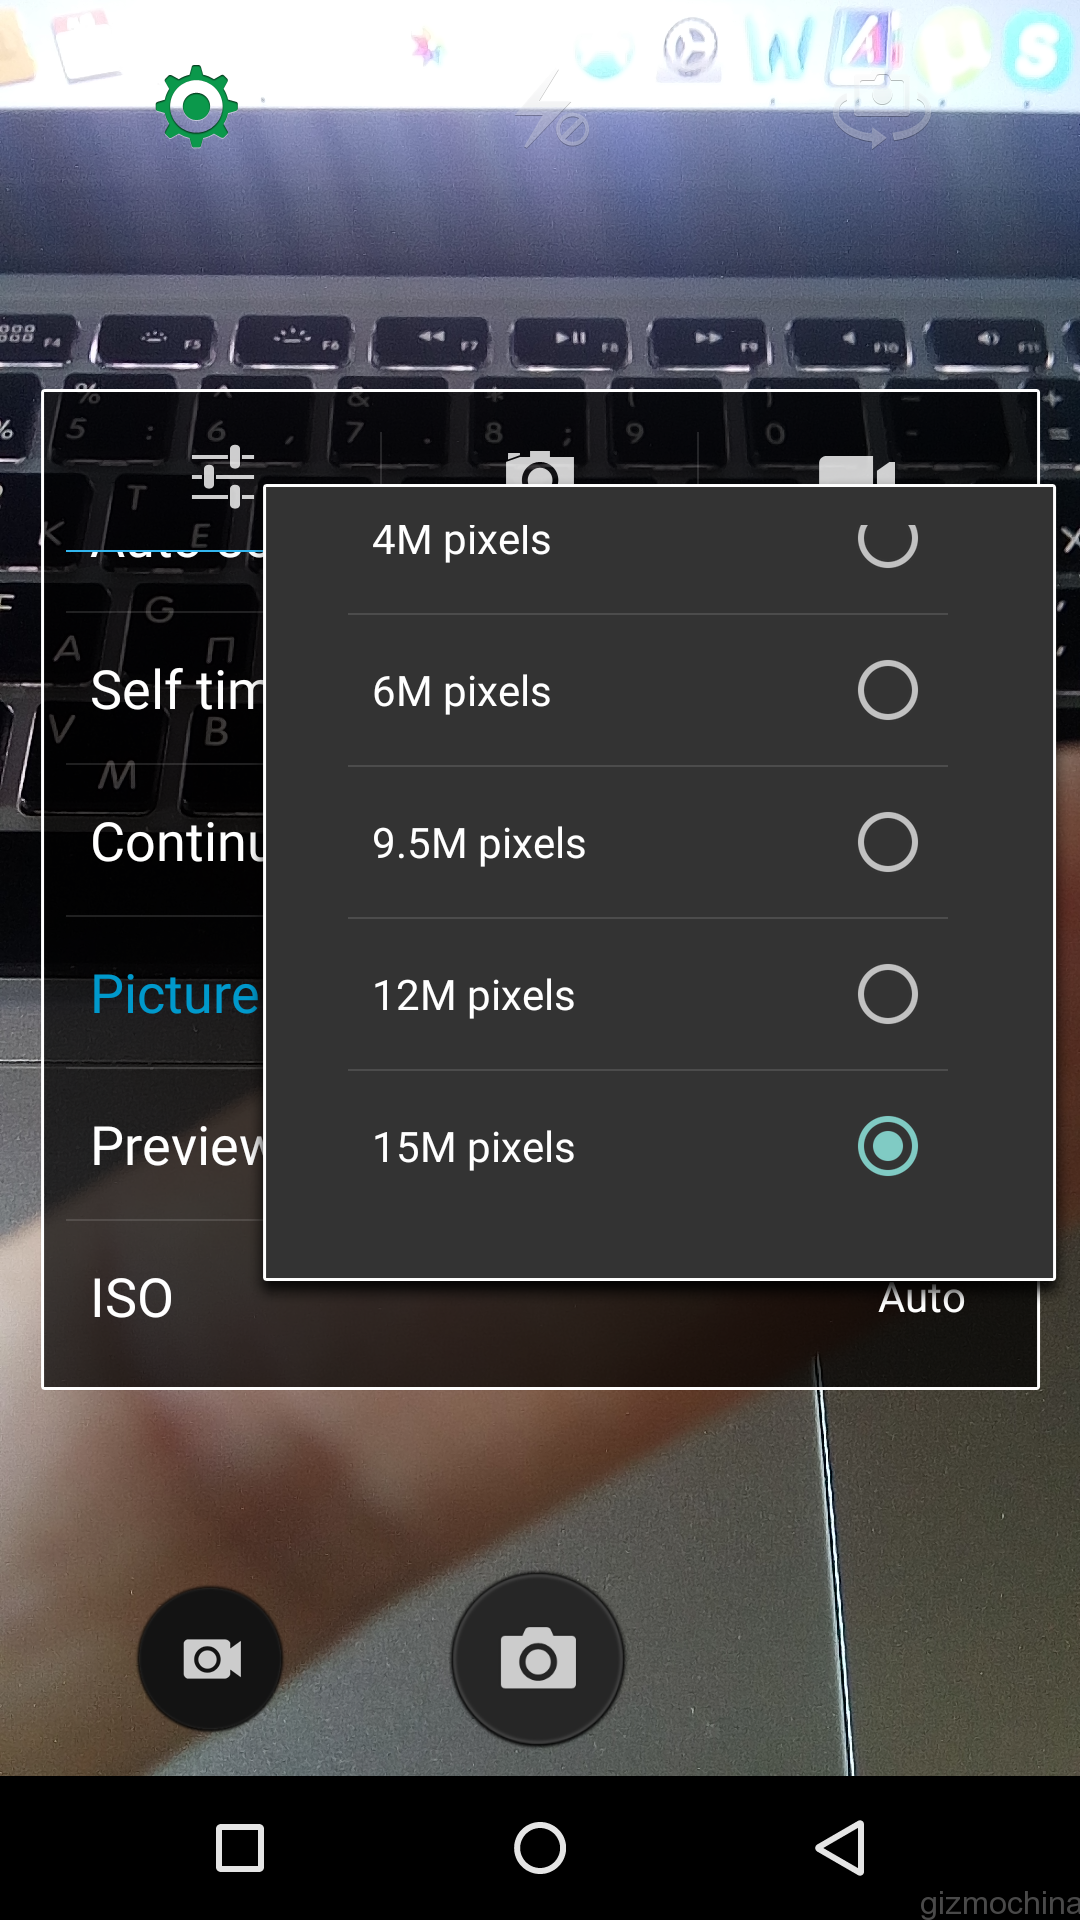Image resolution: width=1080 pixels, height=1920 pixels.
Task: Select the 6M pixels radio button
Action: click(887, 690)
